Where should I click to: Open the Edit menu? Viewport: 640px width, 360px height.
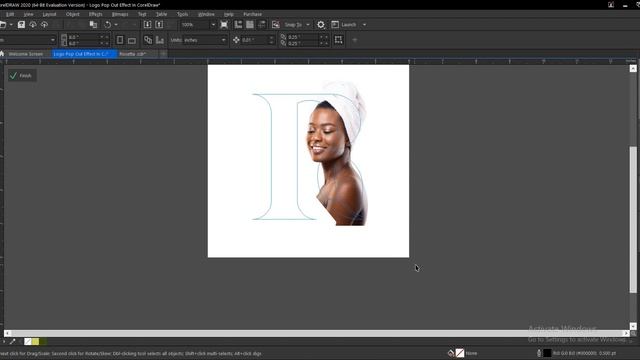coord(10,14)
